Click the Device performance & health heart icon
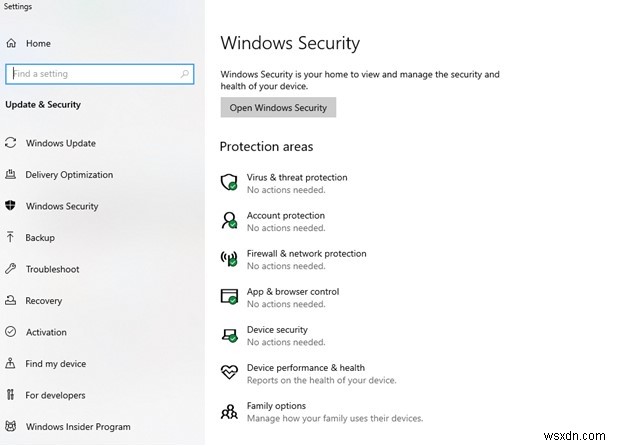This screenshot has width=617, height=446. pyautogui.click(x=229, y=373)
